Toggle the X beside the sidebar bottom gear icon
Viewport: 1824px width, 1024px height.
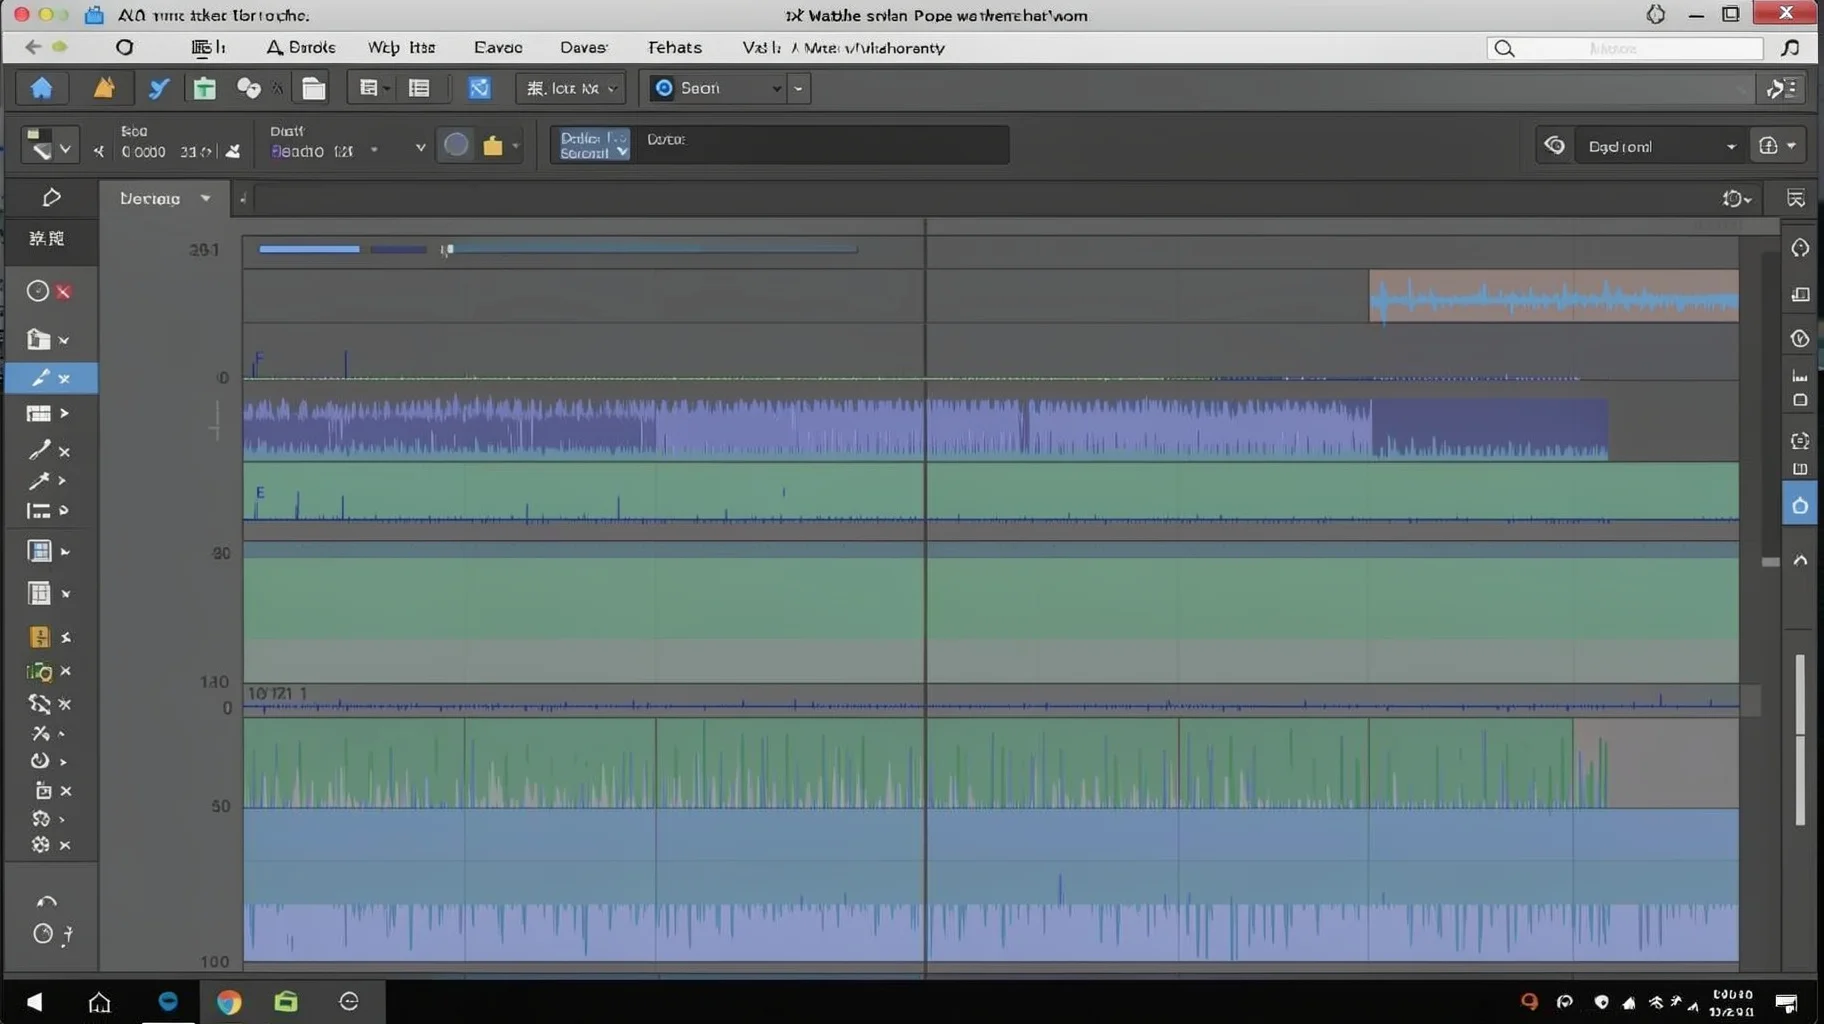coord(65,845)
